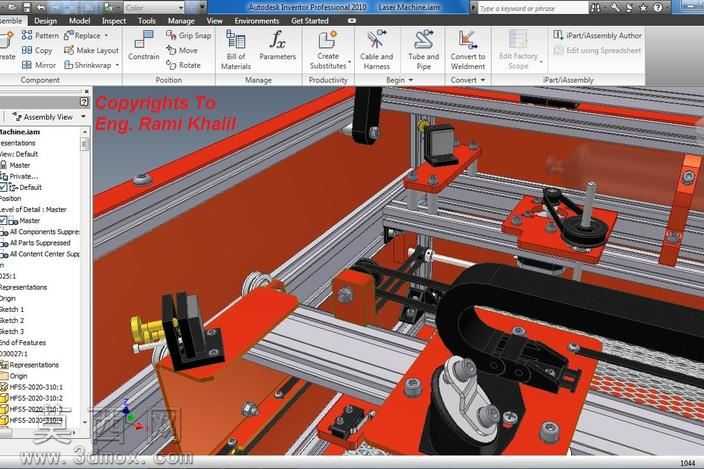
Task: Expand the Begin panel dropdown
Action: coord(411,80)
